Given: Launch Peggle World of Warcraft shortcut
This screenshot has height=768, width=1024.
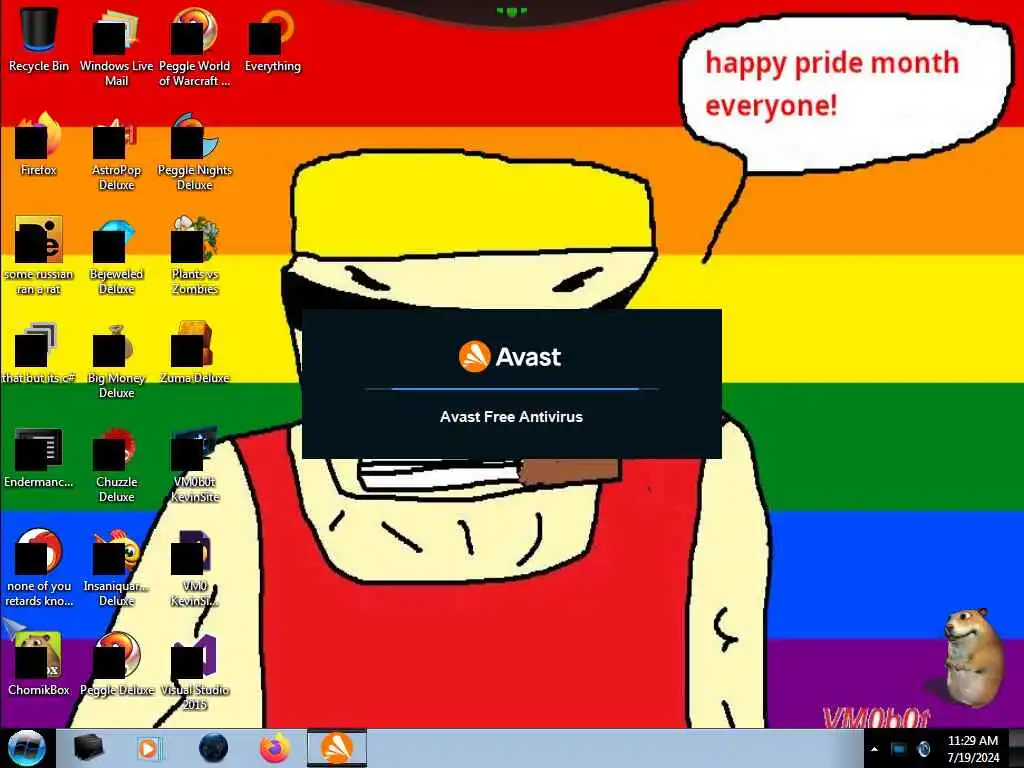Looking at the screenshot, I should 195,46.
